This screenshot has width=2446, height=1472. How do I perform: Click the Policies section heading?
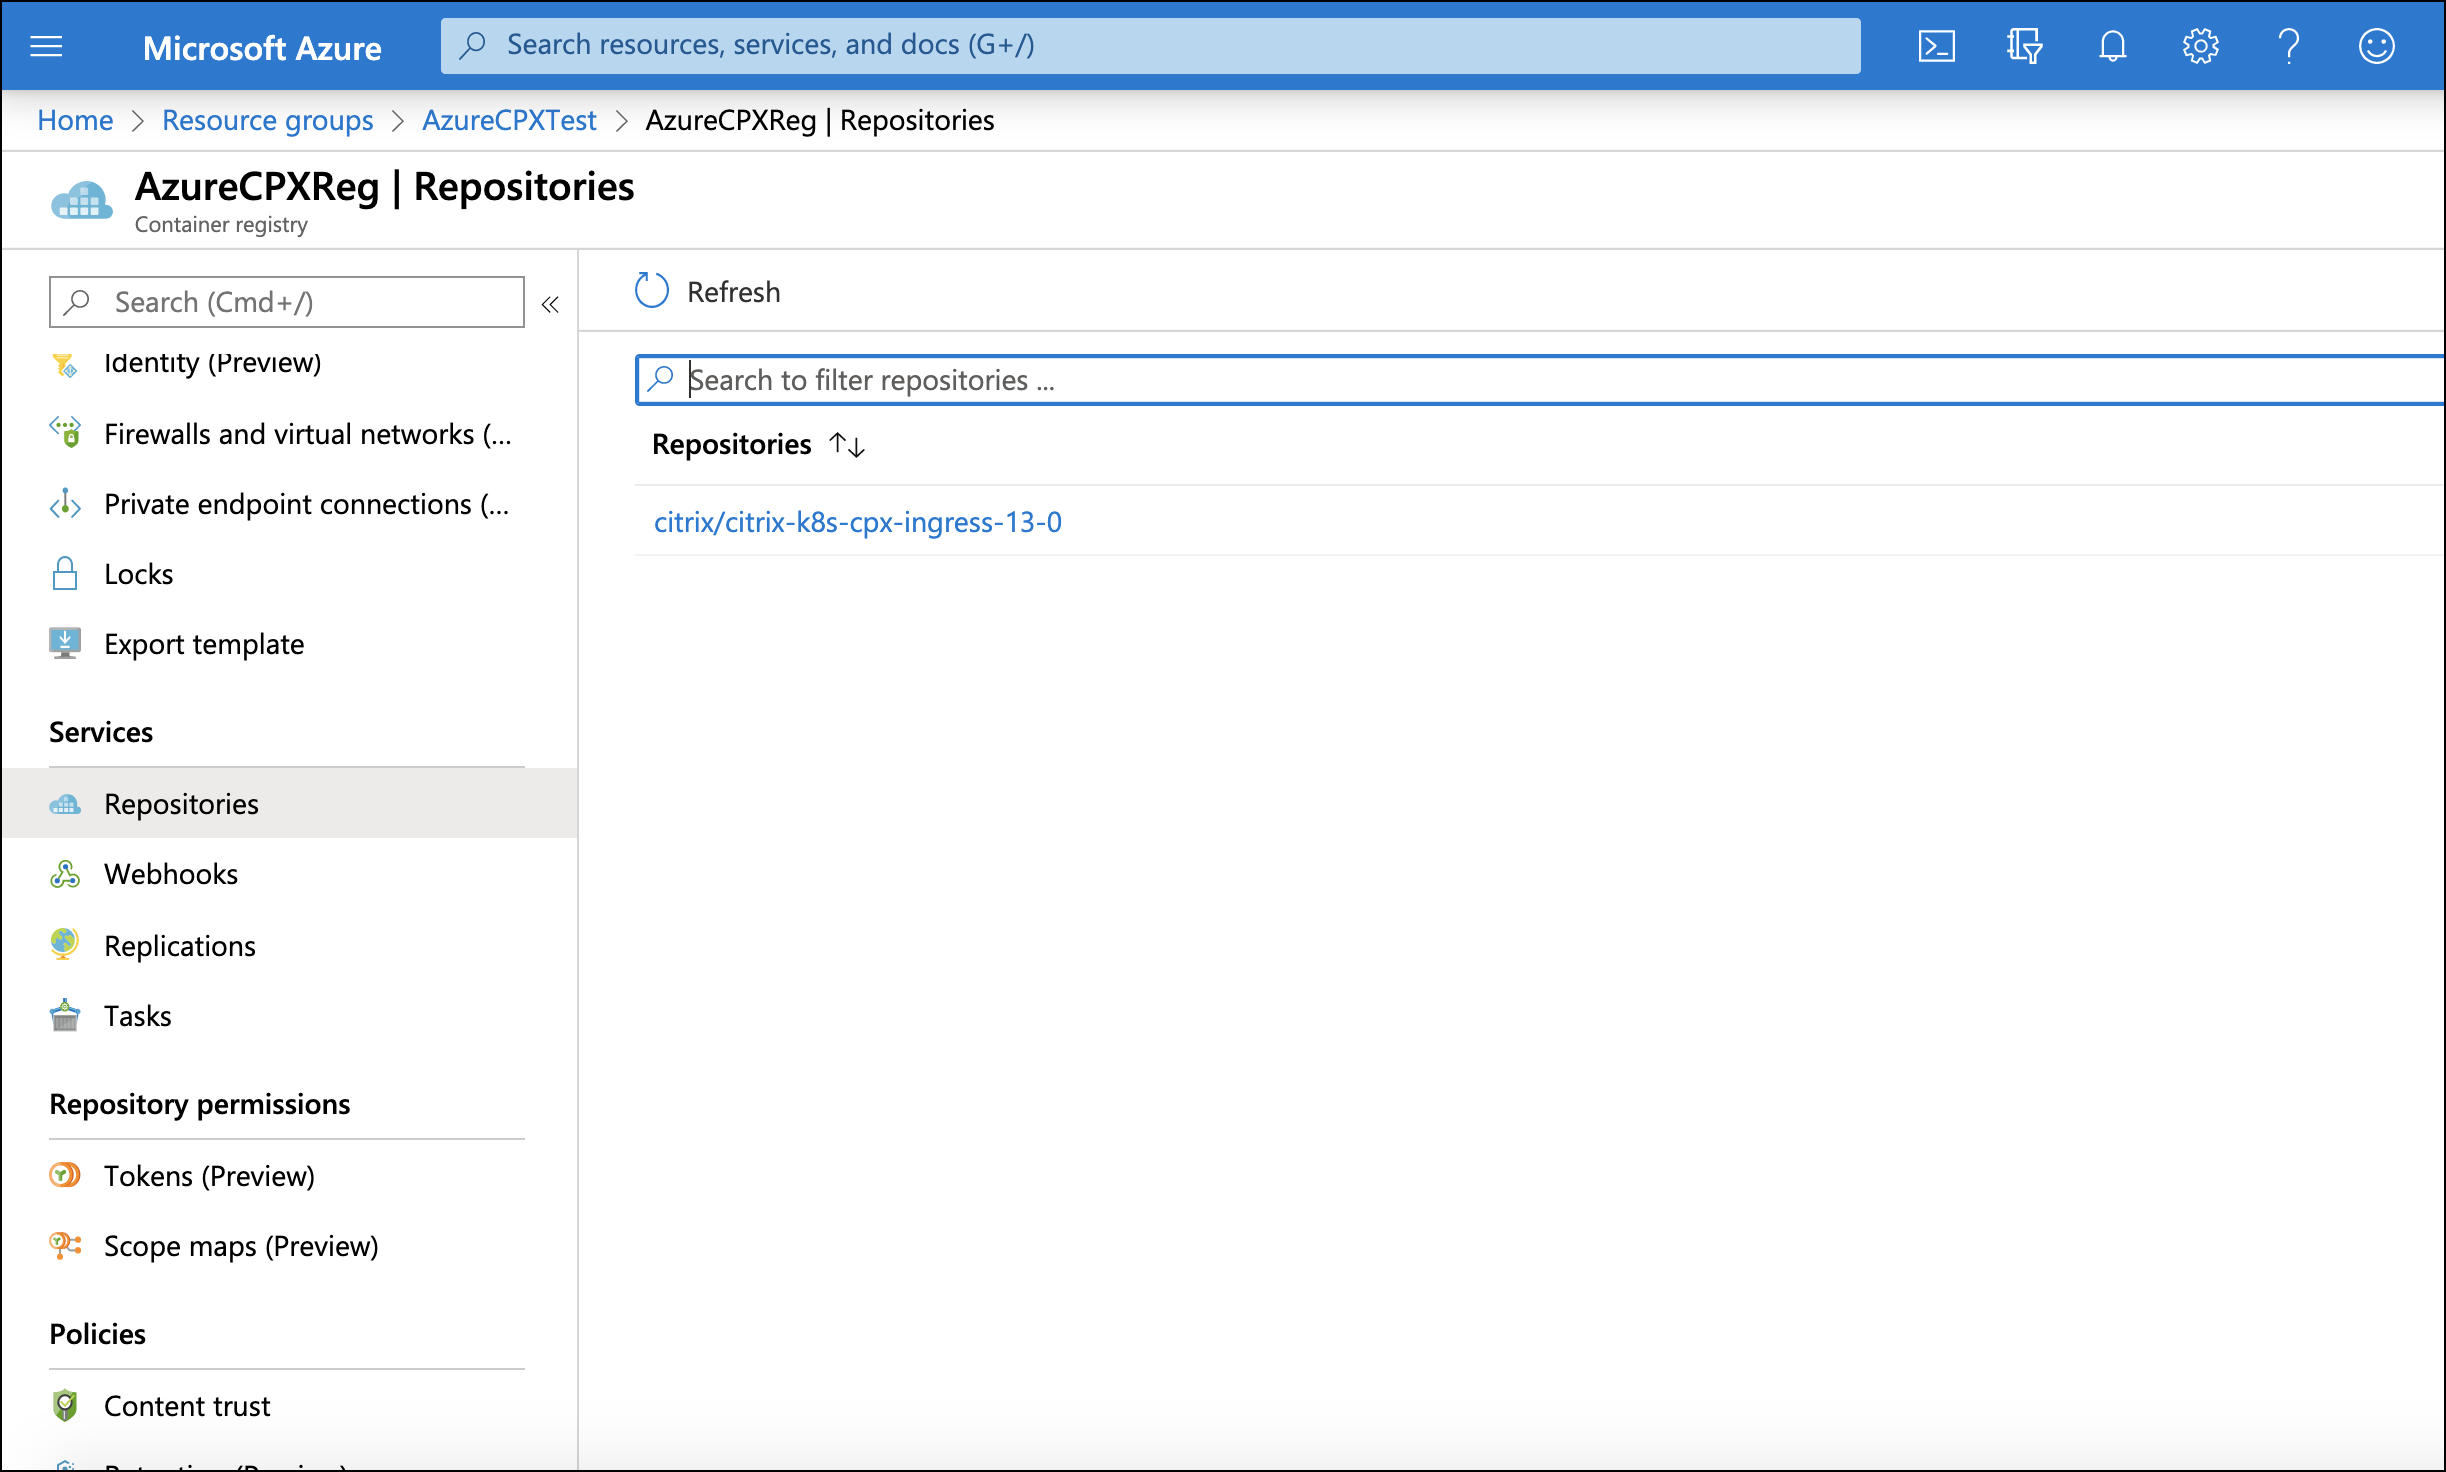pos(97,1333)
